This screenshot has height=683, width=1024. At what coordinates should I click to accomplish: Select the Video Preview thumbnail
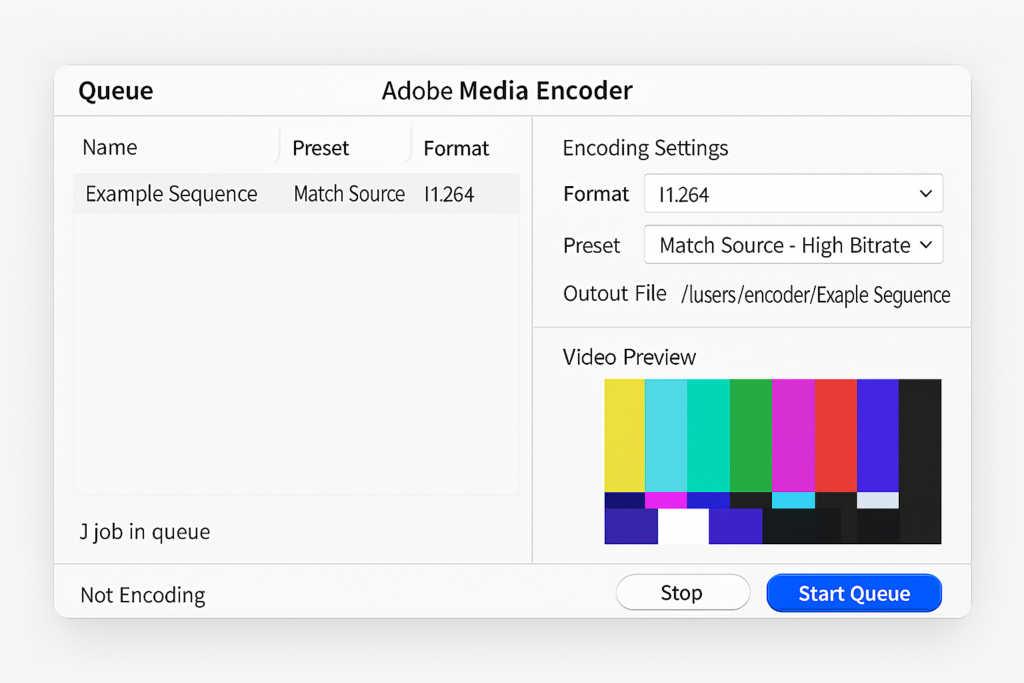click(772, 460)
